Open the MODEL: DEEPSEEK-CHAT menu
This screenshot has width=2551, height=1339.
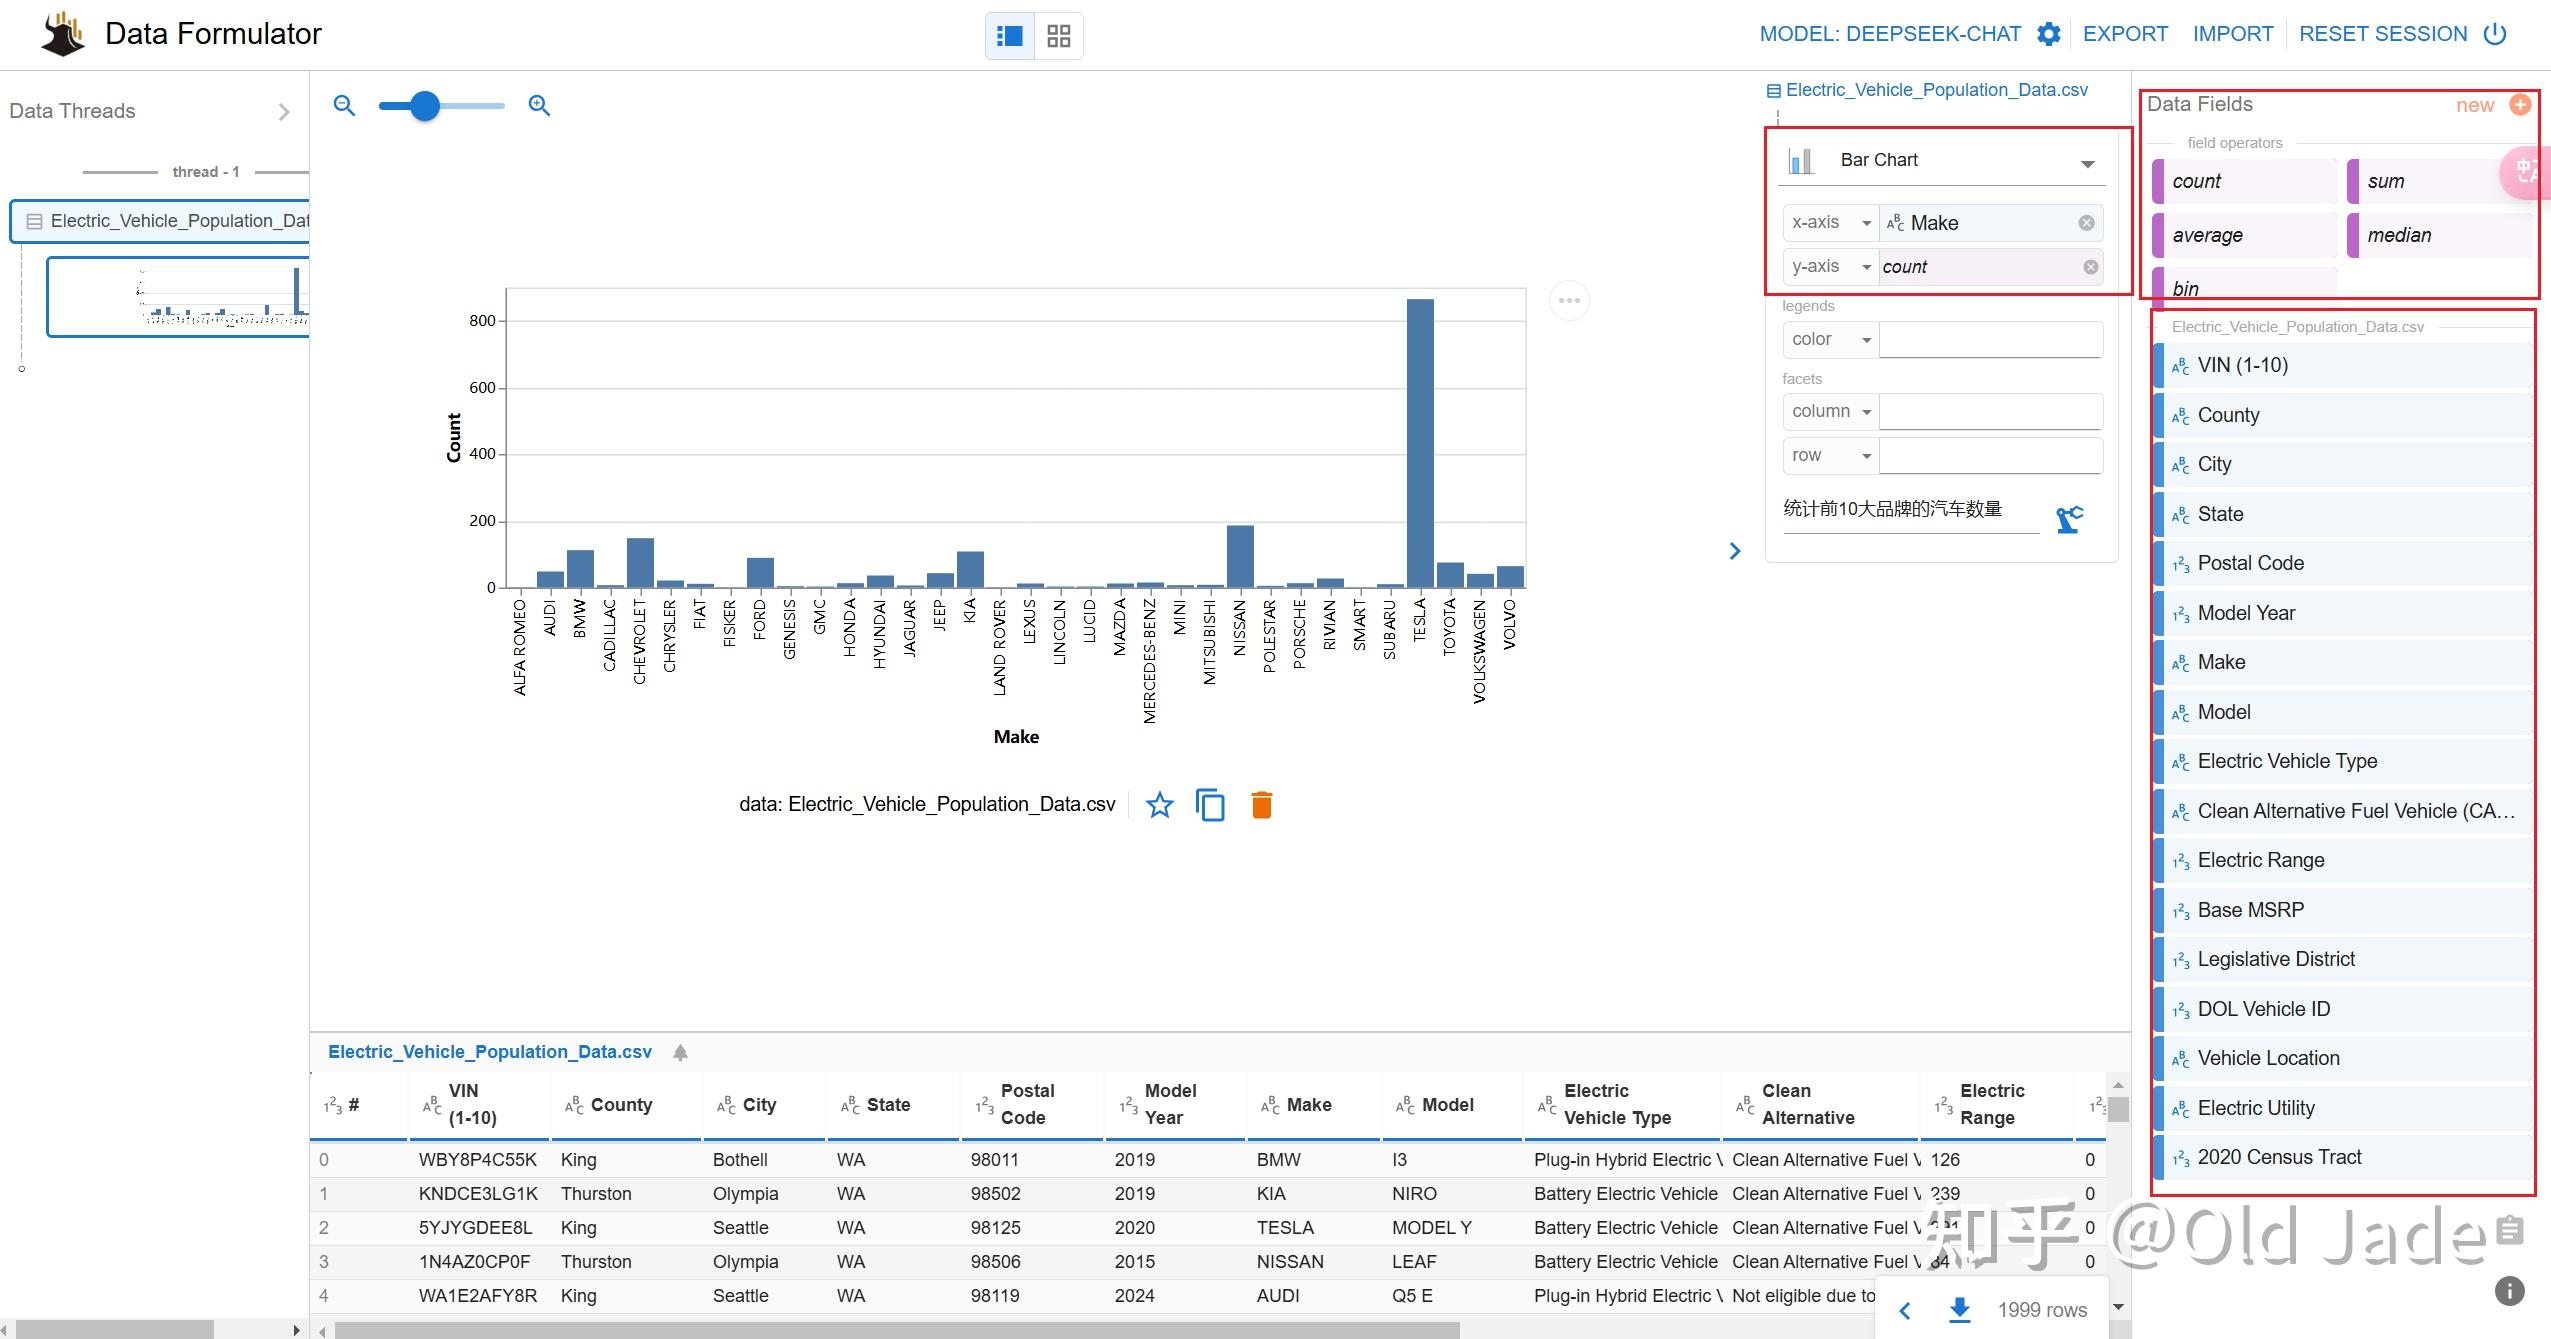(x=1891, y=33)
